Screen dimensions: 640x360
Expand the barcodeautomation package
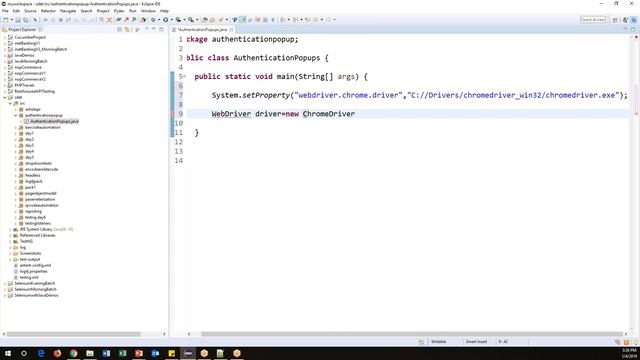click(16, 127)
